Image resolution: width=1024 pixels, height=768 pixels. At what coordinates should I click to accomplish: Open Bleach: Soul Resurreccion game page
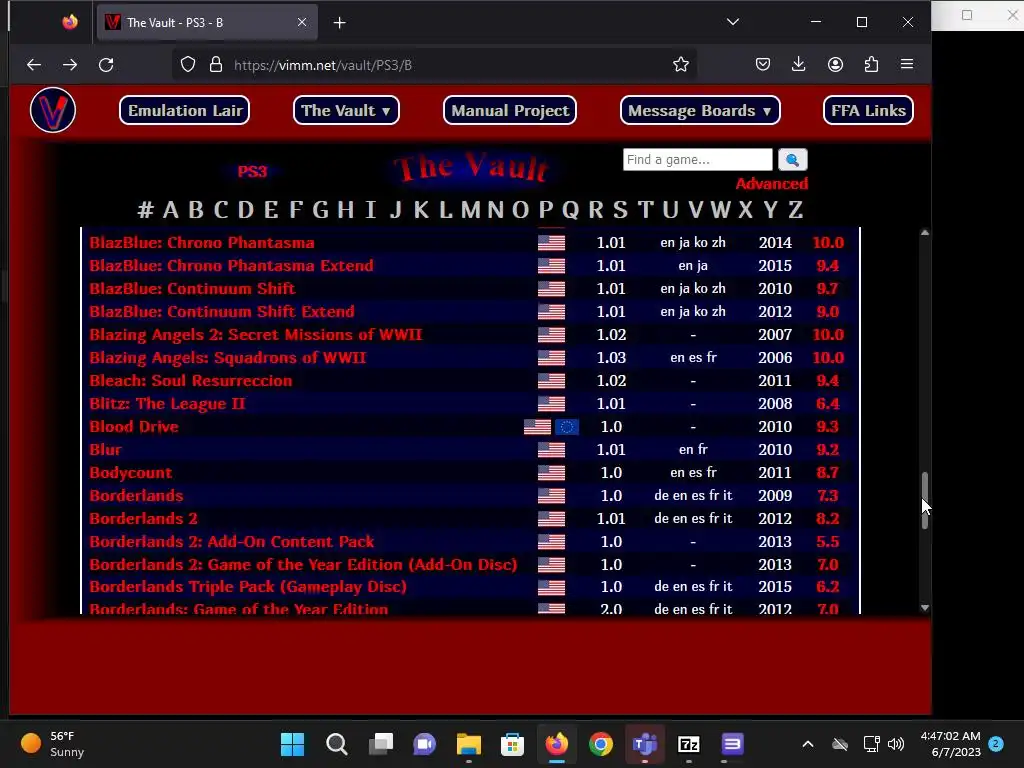[191, 380]
